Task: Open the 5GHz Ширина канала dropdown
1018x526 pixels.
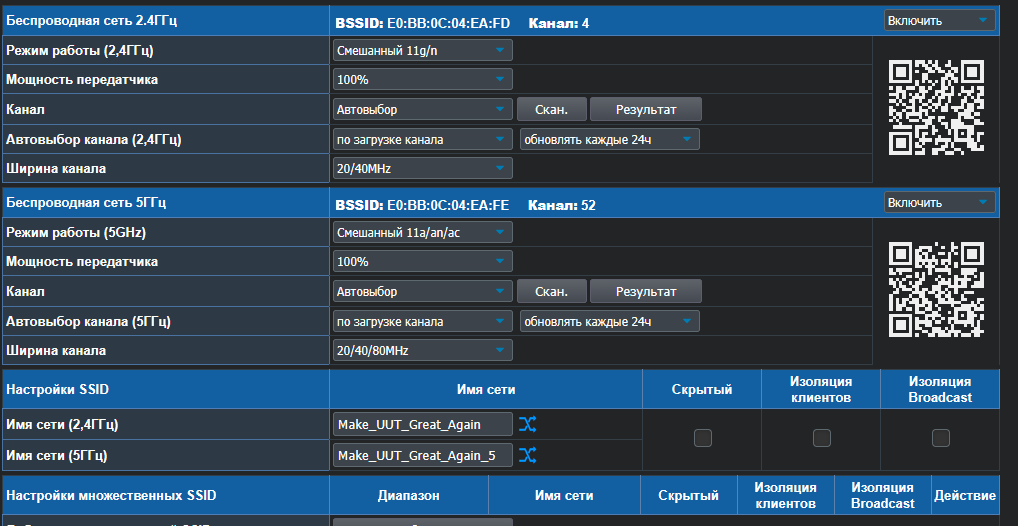Action: (422, 350)
